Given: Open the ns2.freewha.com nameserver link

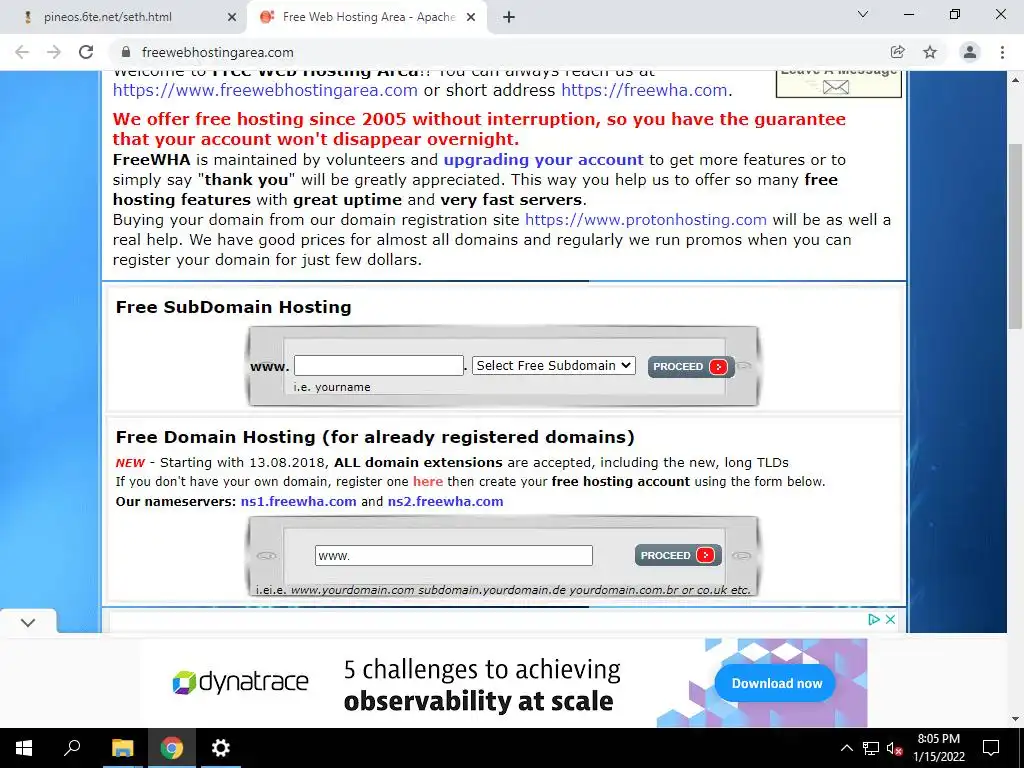Looking at the screenshot, I should coord(445,502).
